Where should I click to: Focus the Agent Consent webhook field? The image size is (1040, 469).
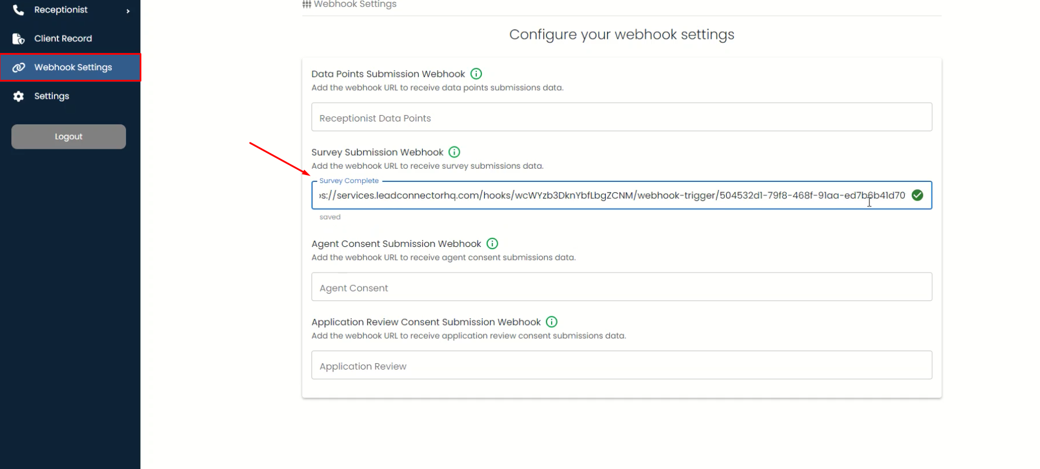click(x=621, y=287)
